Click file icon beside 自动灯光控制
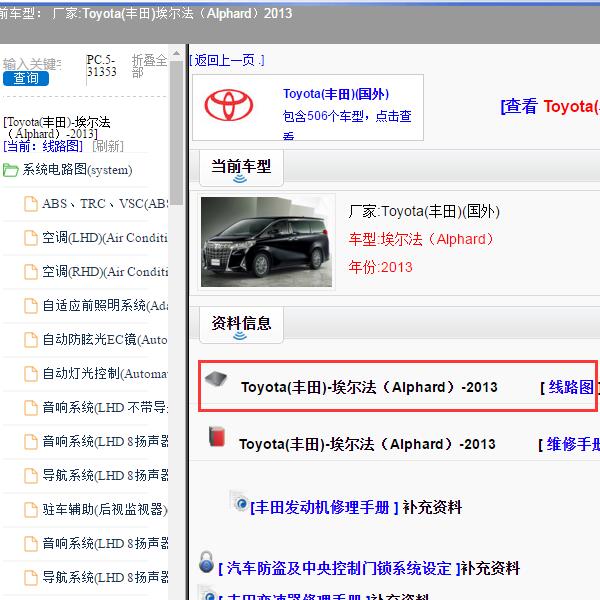600x600 pixels. point(31,373)
